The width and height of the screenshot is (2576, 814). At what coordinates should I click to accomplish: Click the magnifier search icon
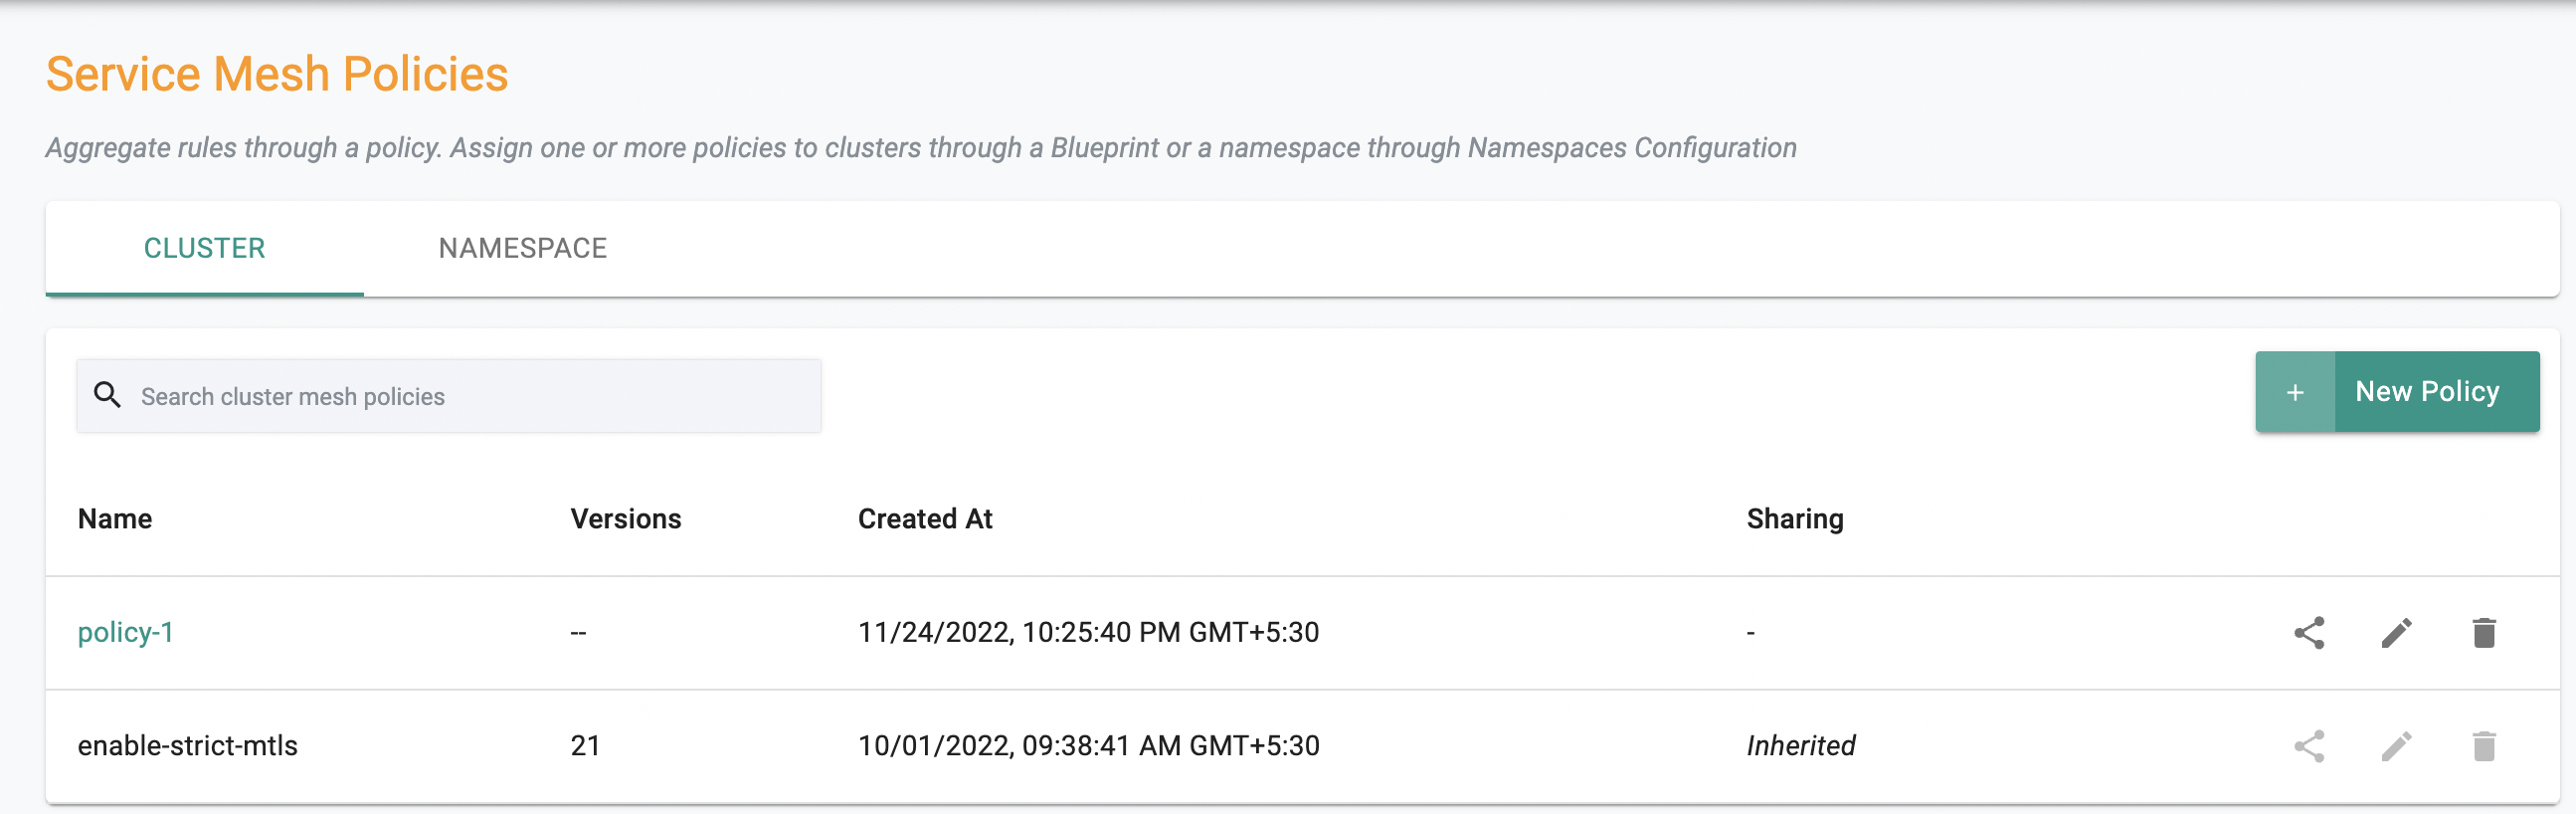[x=107, y=395]
